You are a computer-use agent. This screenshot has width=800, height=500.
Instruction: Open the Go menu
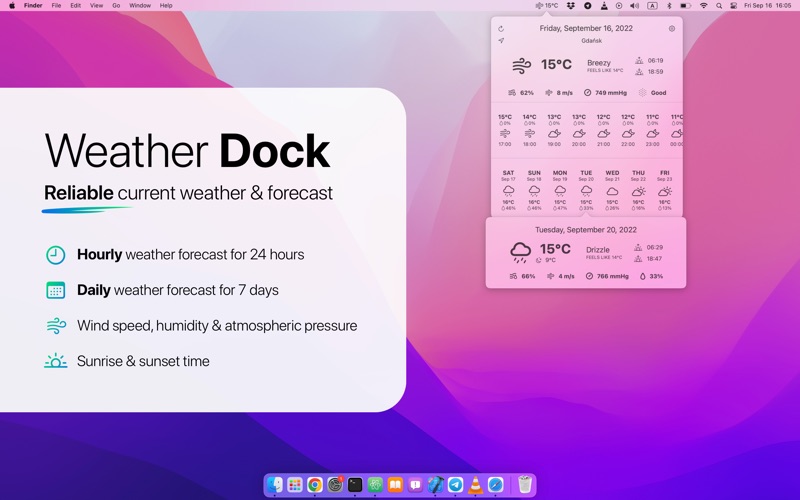click(116, 6)
